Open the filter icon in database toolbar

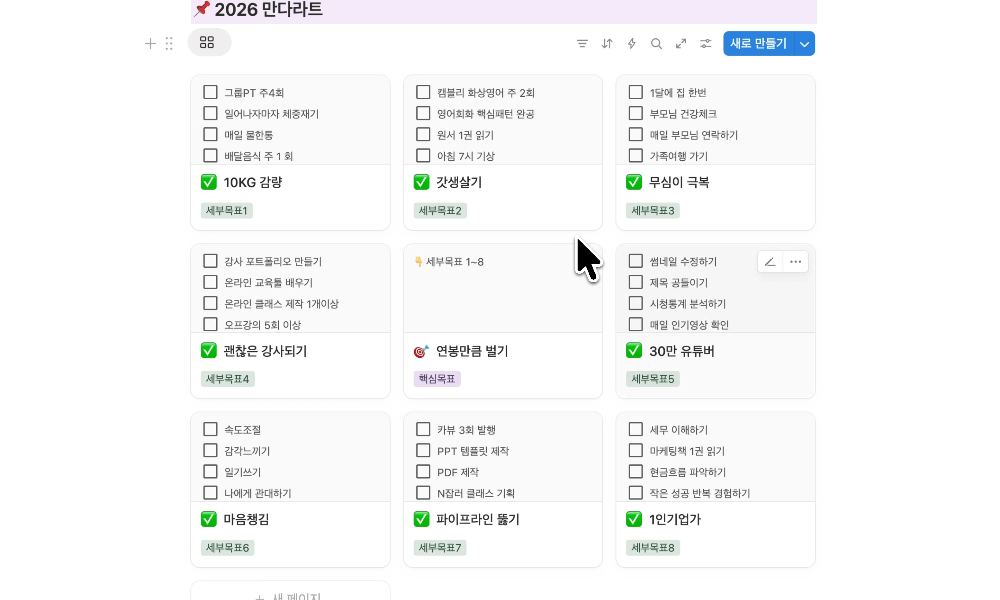[x=582, y=44]
